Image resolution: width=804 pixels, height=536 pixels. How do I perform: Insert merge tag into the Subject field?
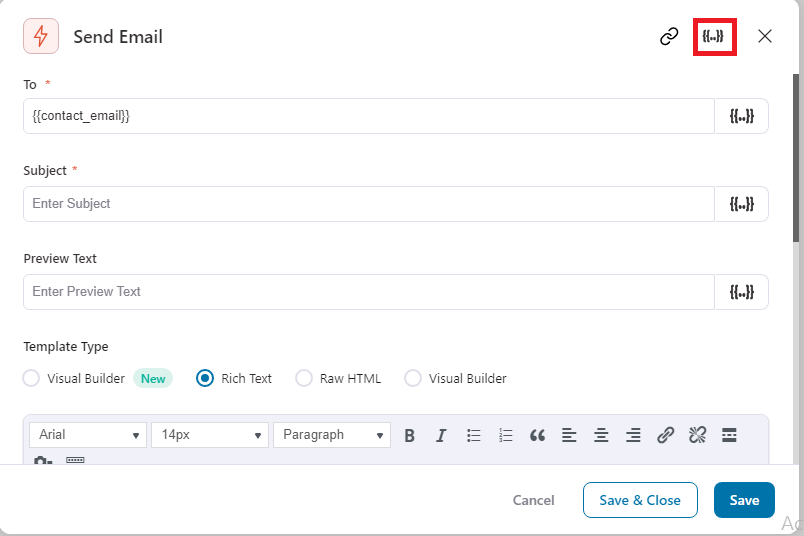pyautogui.click(x=741, y=204)
